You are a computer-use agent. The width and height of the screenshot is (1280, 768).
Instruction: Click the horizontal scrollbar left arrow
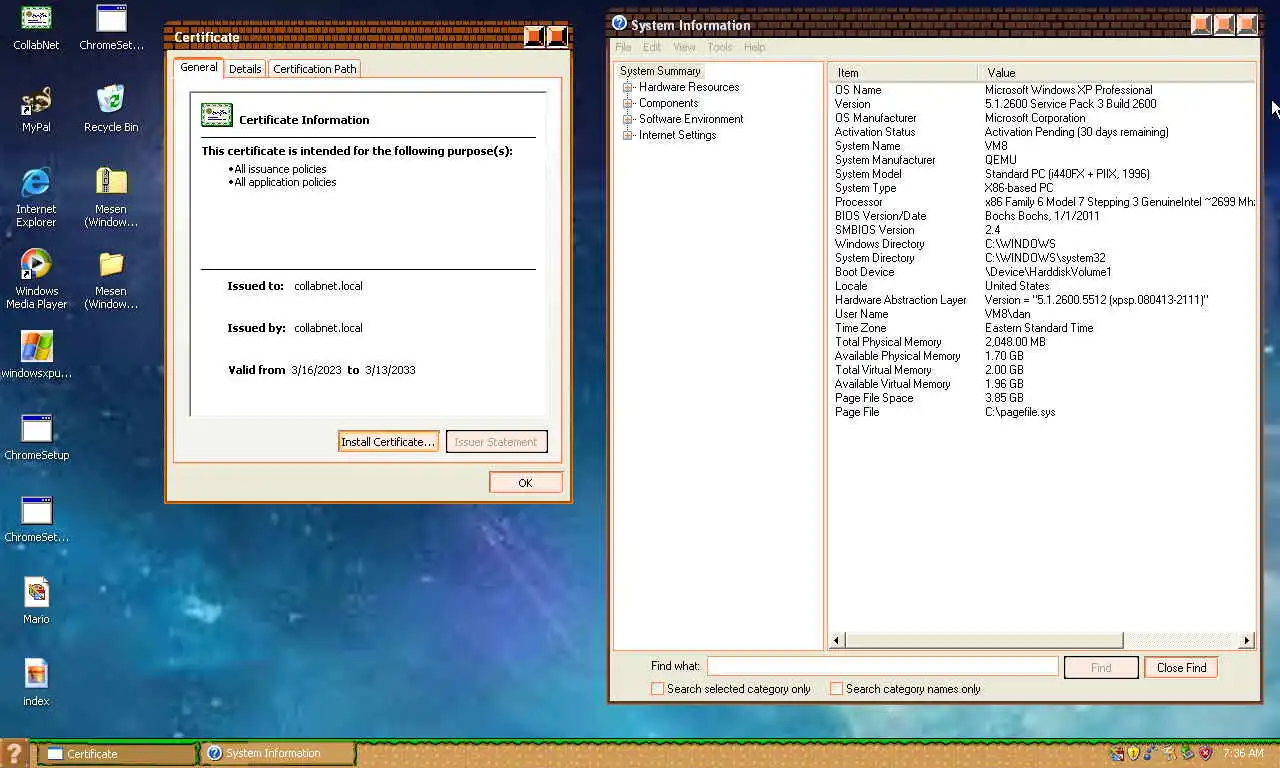(x=838, y=640)
